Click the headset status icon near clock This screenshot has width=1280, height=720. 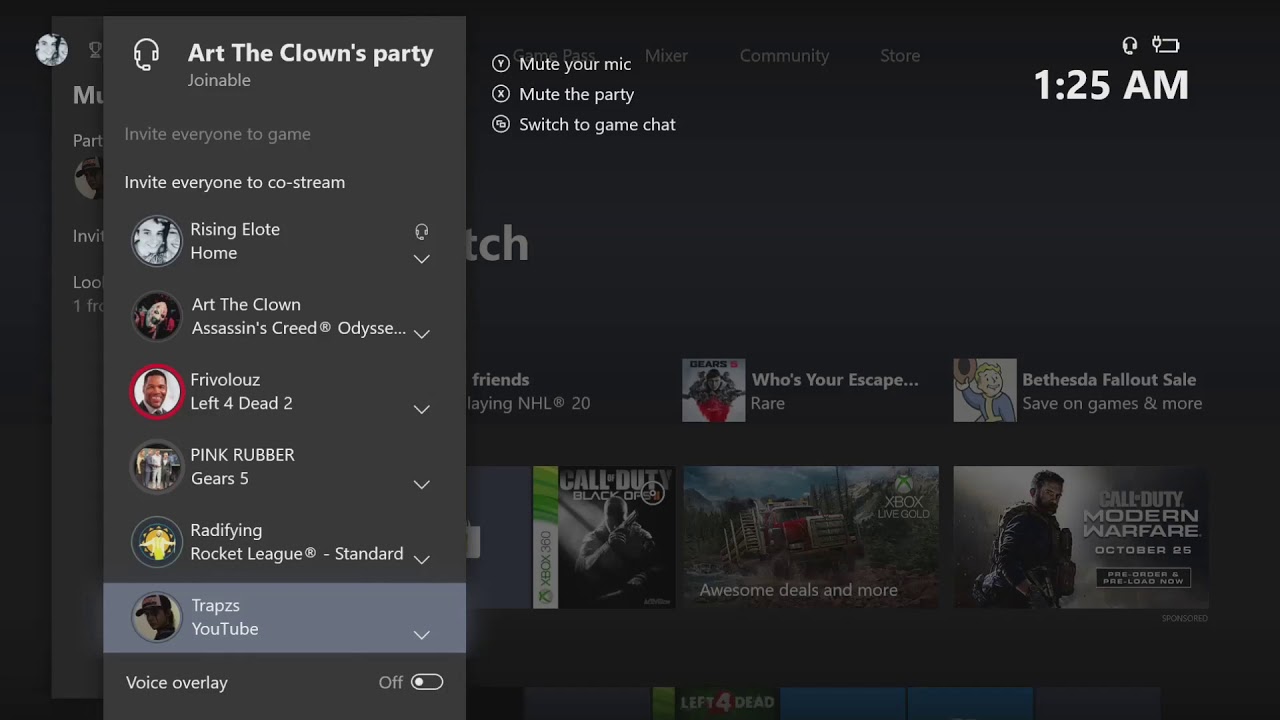[1130, 45]
